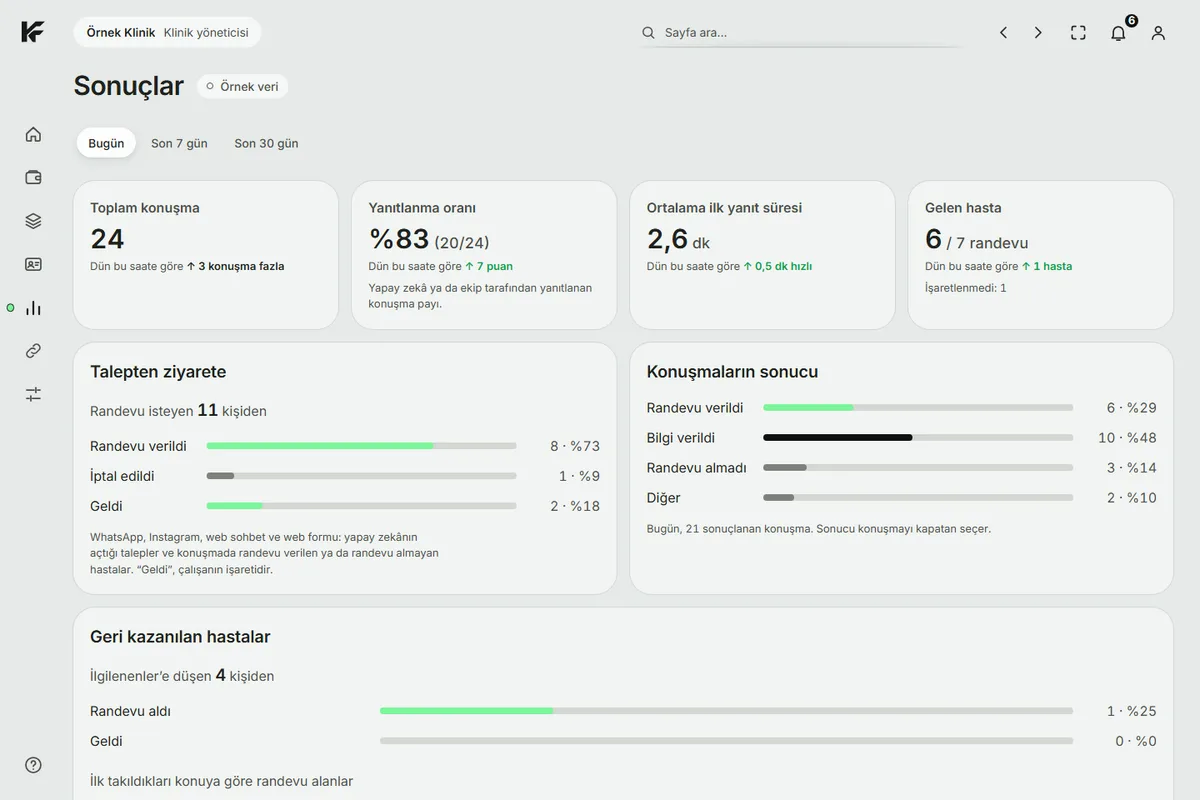Click the search magnifier icon
Image resolution: width=1200 pixels, height=800 pixels.
[x=648, y=33]
